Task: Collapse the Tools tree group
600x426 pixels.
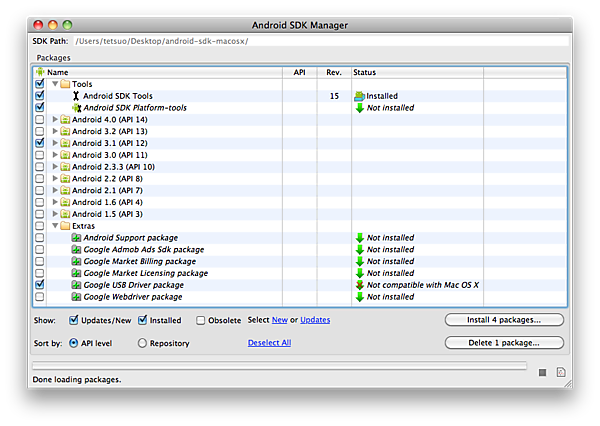Action: coord(55,85)
